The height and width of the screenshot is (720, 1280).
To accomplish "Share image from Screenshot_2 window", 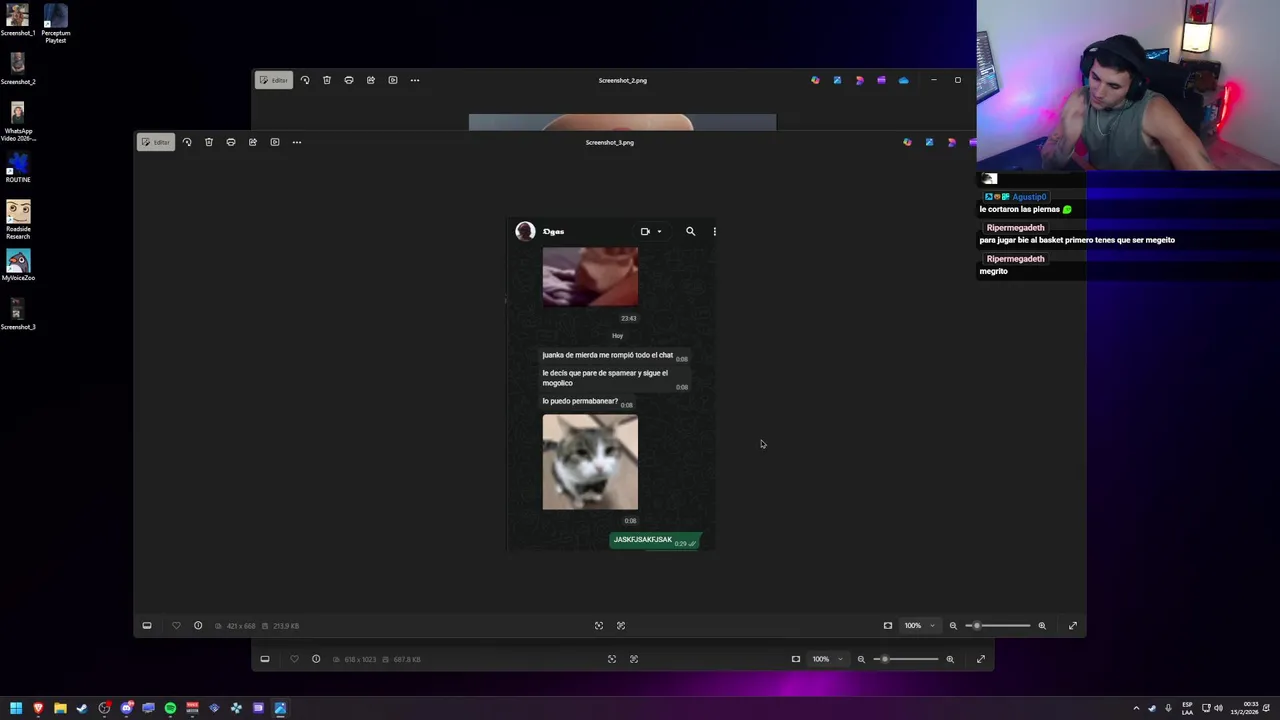I will point(371,80).
